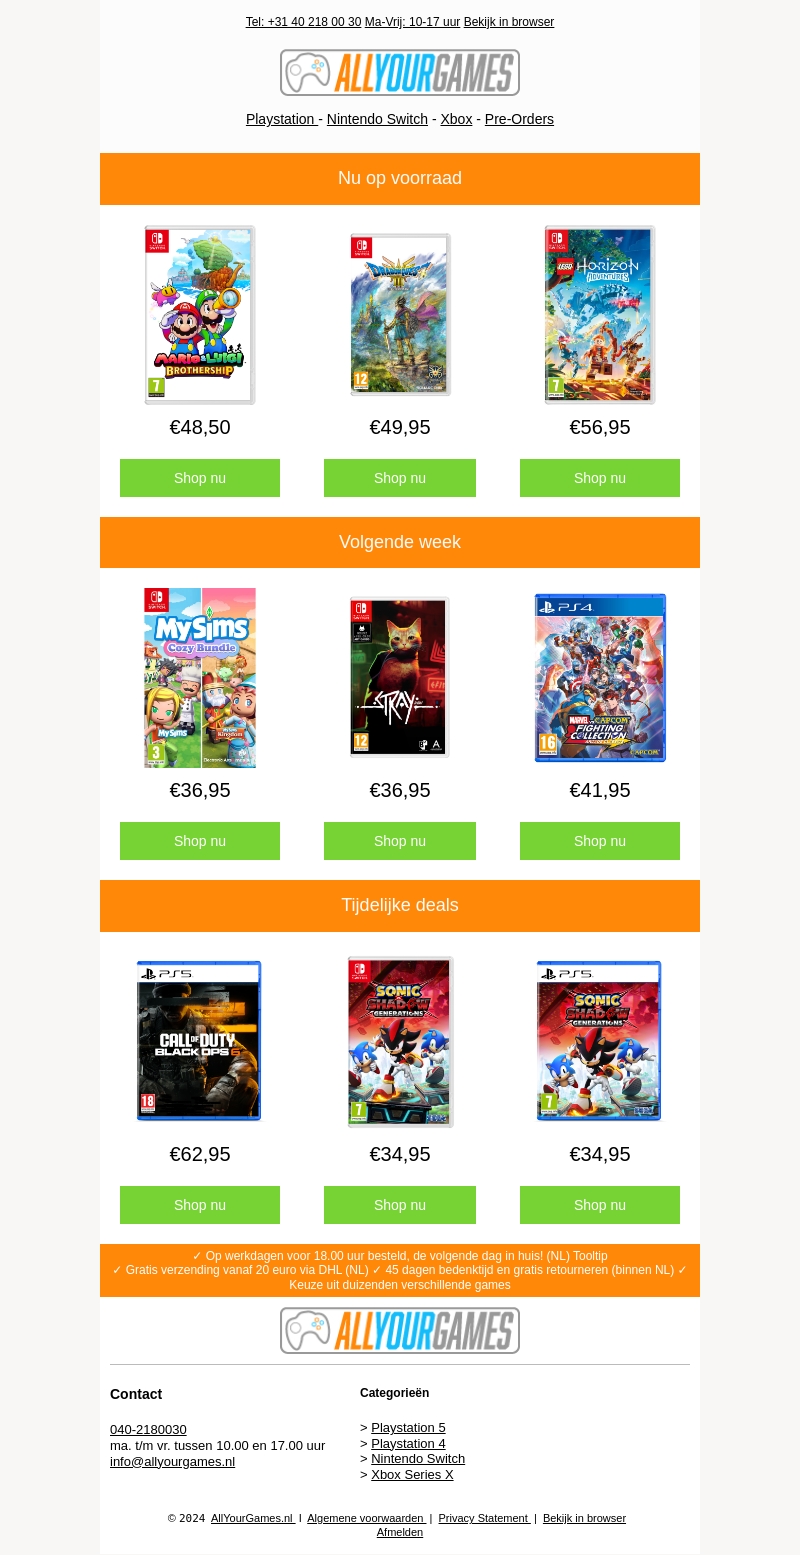Open the Privacy Statement link

point(484,1518)
